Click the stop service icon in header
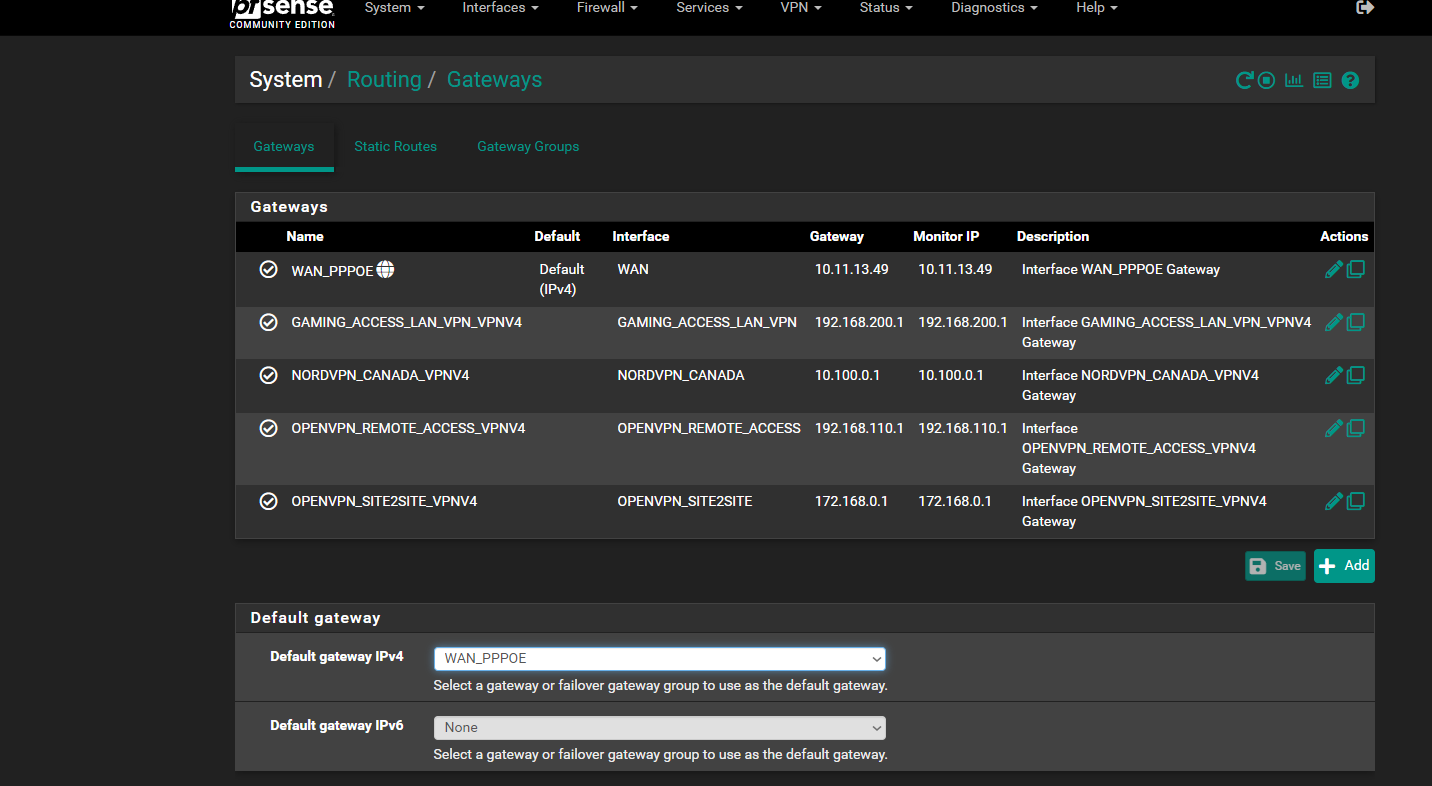 (1266, 80)
